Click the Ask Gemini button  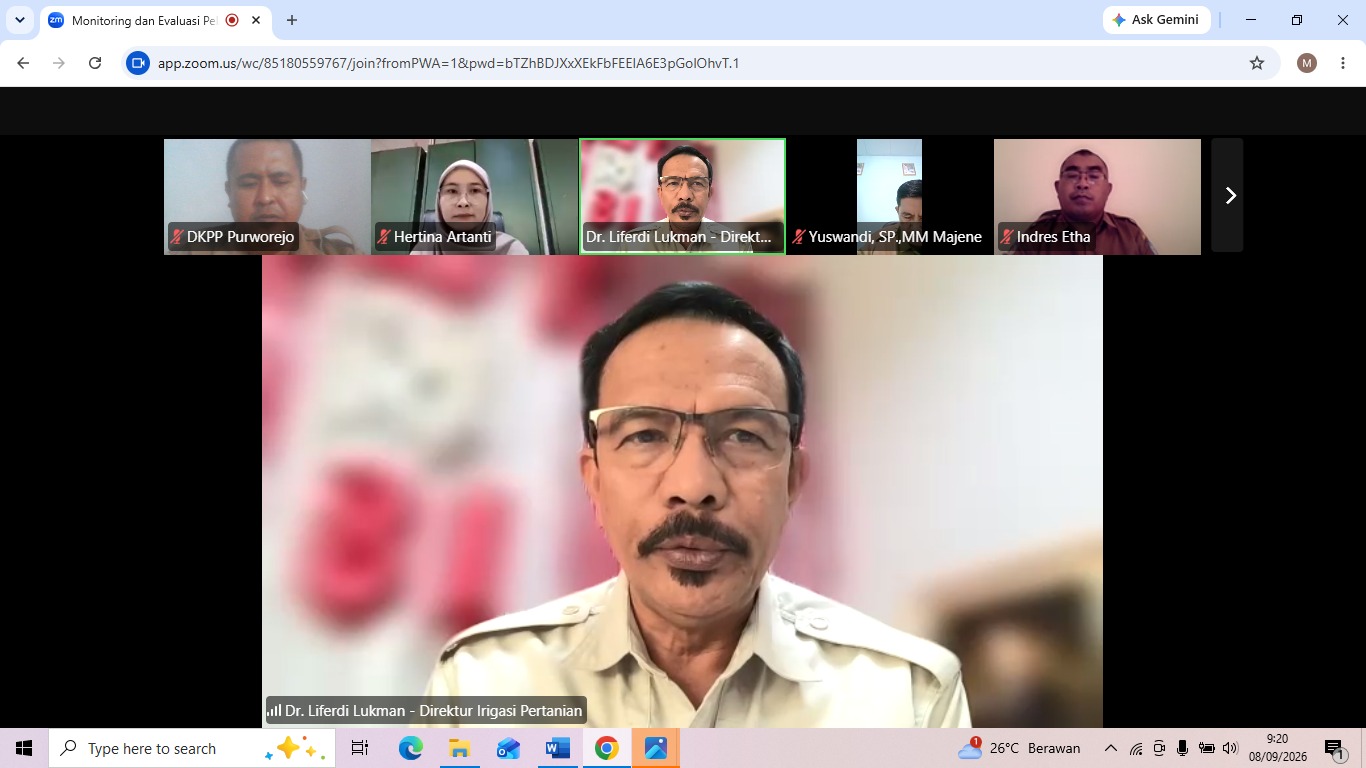pyautogui.click(x=1156, y=20)
